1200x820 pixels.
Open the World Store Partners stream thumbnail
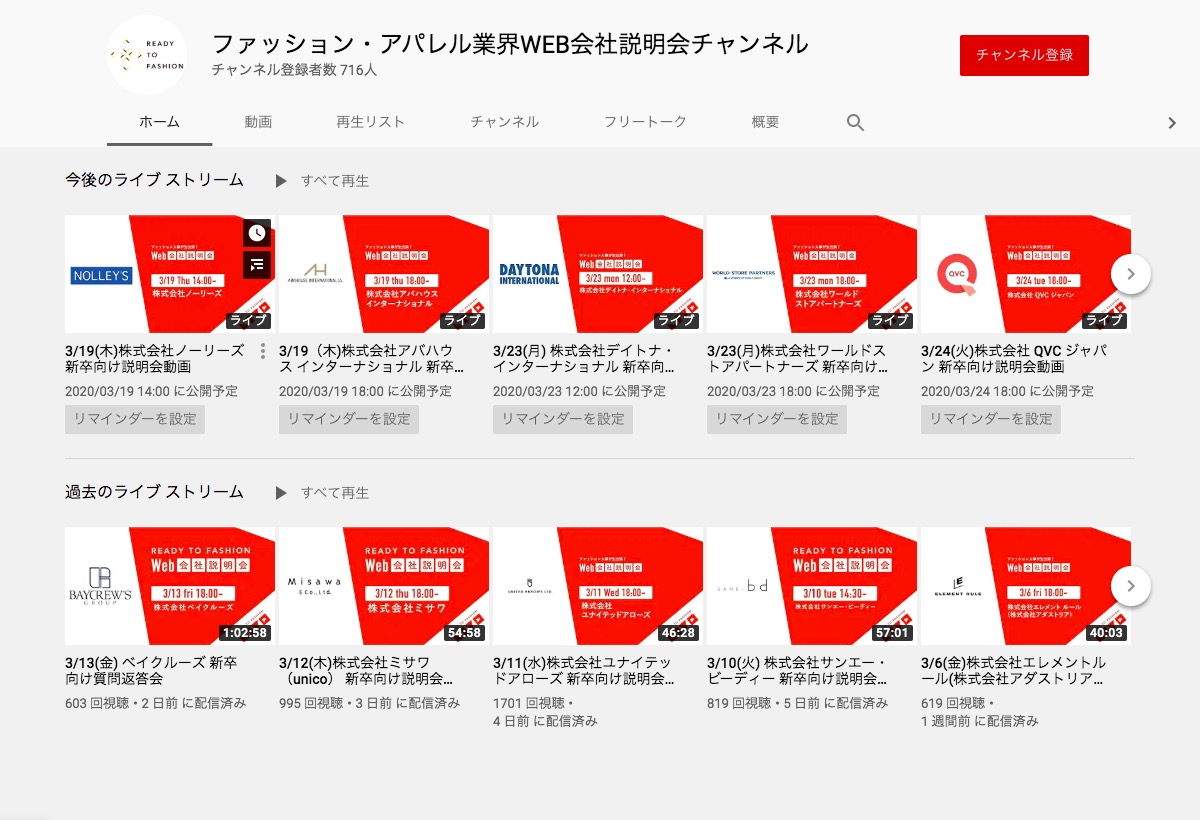tap(812, 274)
